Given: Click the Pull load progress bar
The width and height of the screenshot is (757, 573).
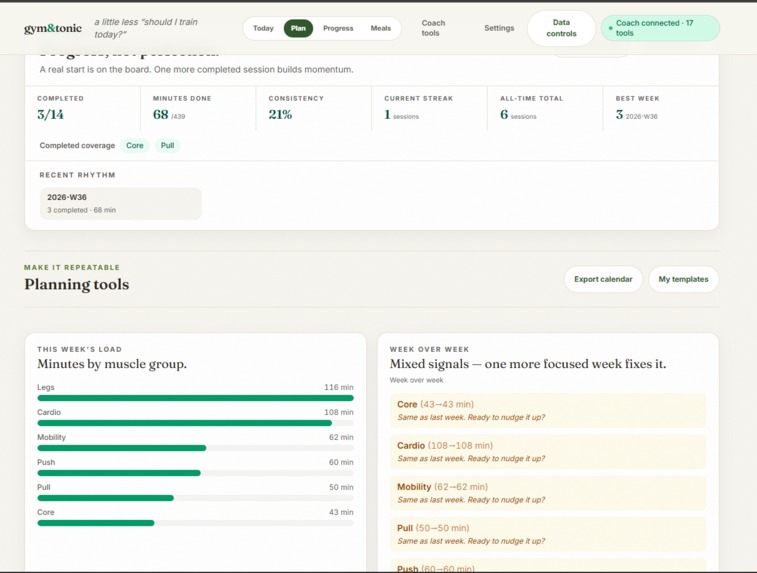Looking at the screenshot, I should tap(196, 498).
